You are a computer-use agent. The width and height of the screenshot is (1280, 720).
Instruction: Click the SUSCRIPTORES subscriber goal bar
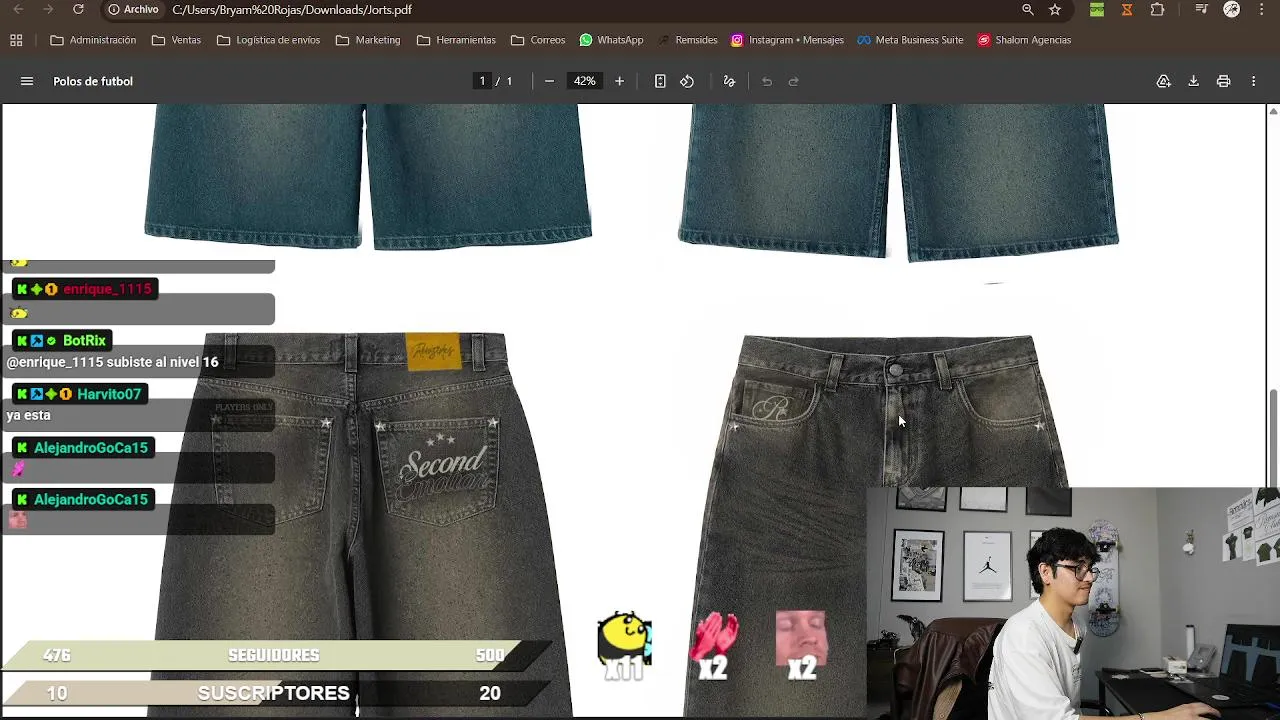point(275,693)
